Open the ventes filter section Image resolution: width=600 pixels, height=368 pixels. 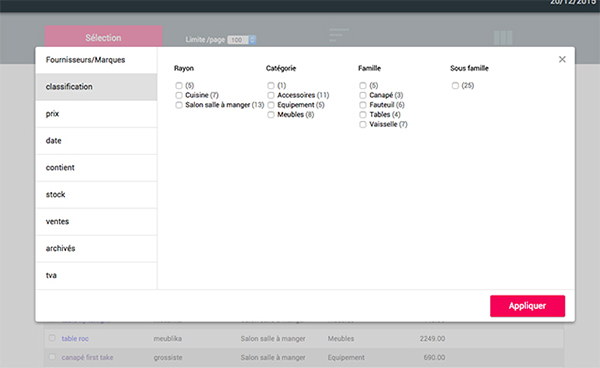[x=96, y=221]
